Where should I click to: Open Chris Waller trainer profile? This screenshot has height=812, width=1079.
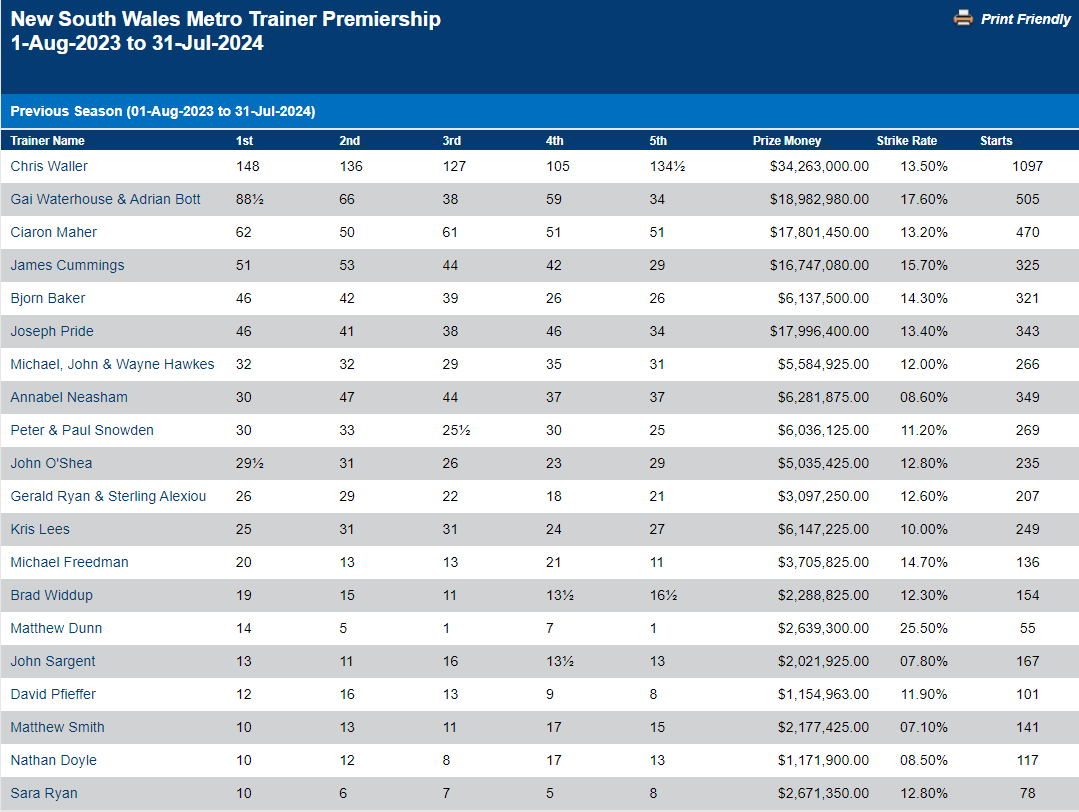pos(49,166)
